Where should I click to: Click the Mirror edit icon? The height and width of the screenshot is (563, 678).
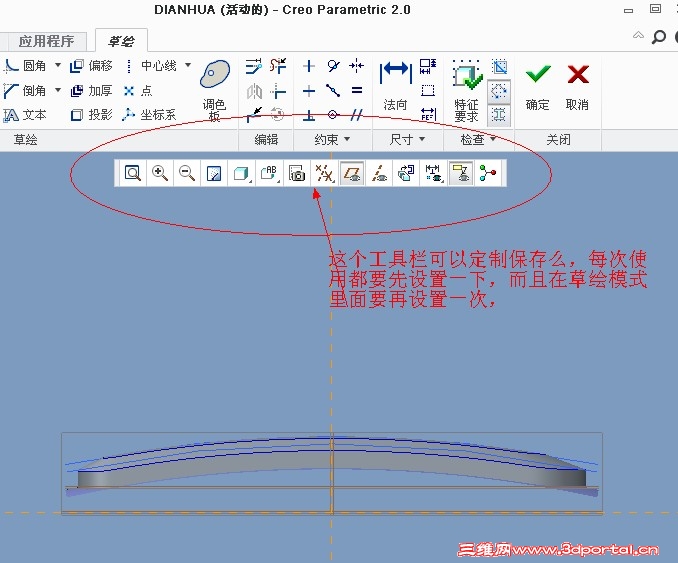coord(254,91)
